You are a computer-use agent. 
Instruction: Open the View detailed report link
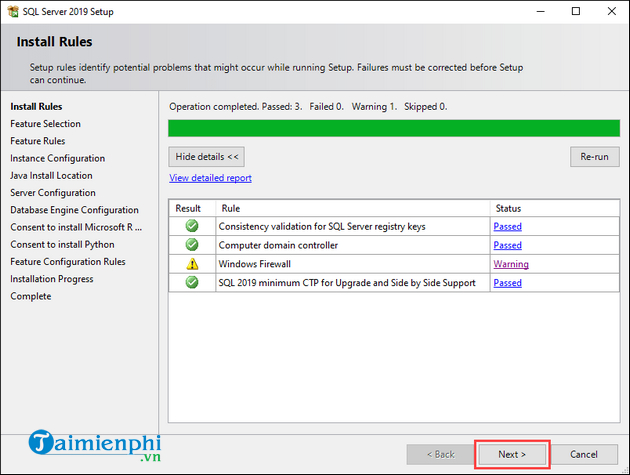pos(210,178)
